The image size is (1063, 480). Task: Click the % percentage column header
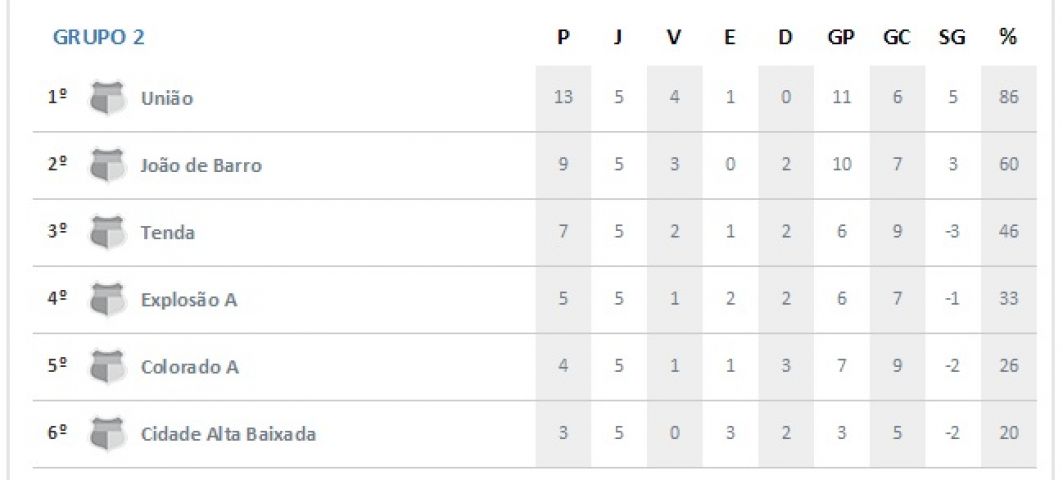tap(1008, 37)
